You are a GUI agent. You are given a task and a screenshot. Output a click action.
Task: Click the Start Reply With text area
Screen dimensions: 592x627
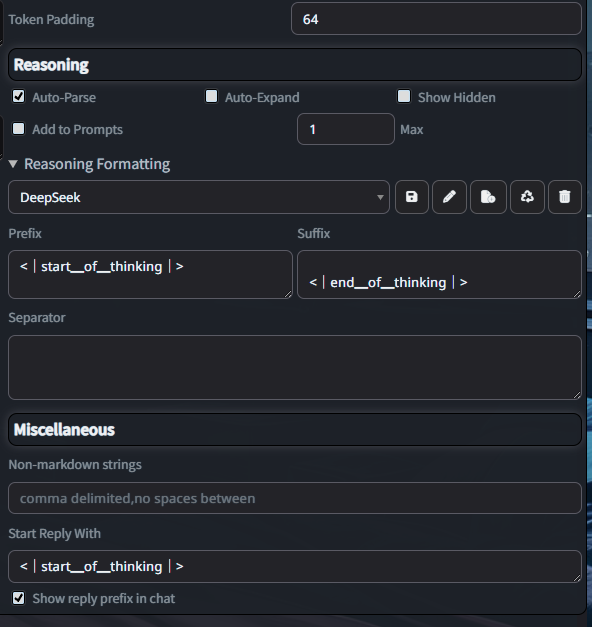pos(295,566)
